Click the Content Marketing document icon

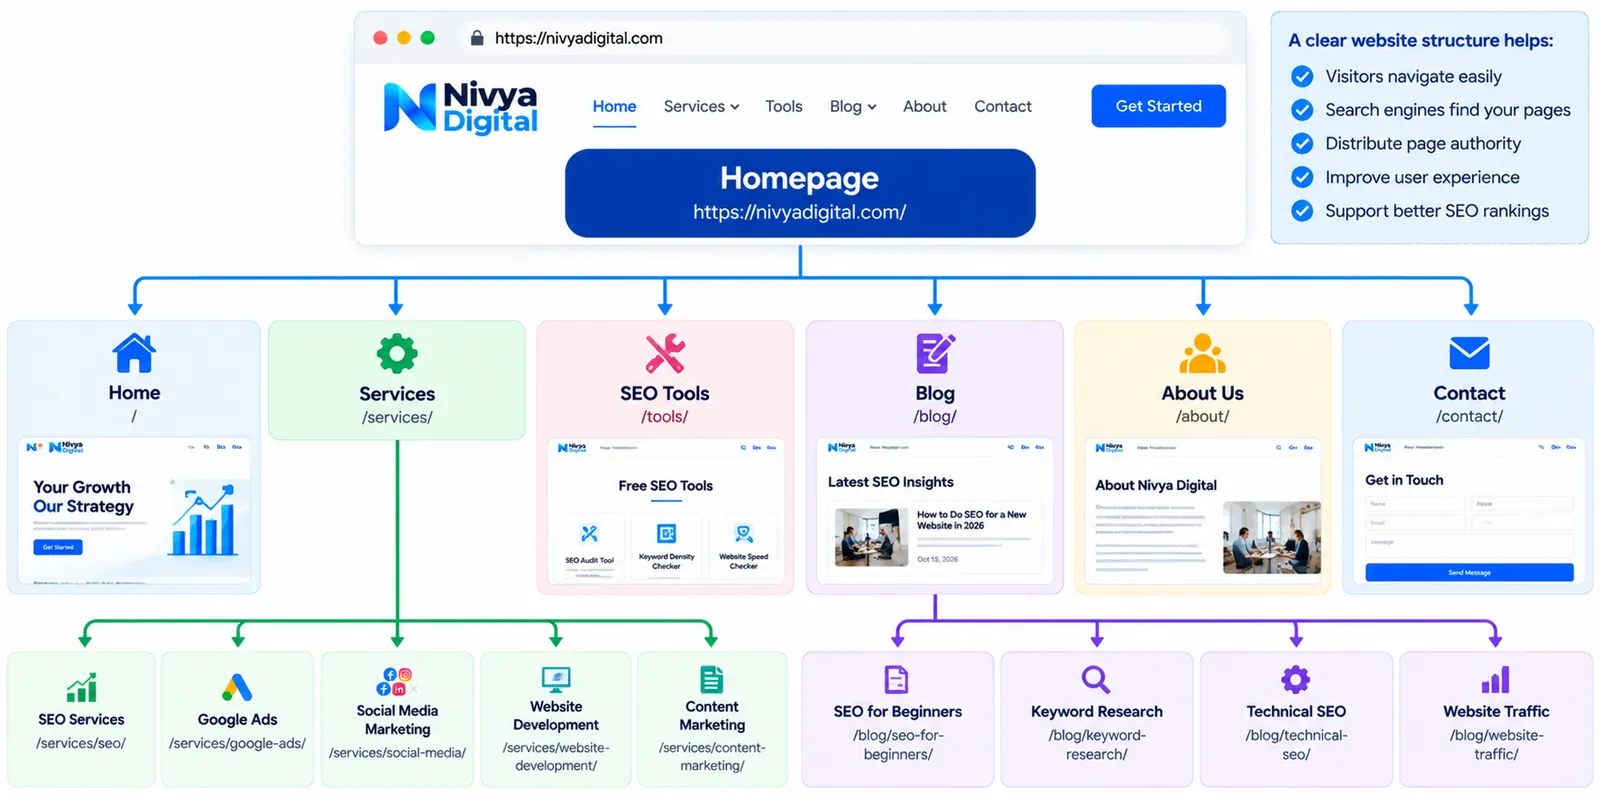712,680
